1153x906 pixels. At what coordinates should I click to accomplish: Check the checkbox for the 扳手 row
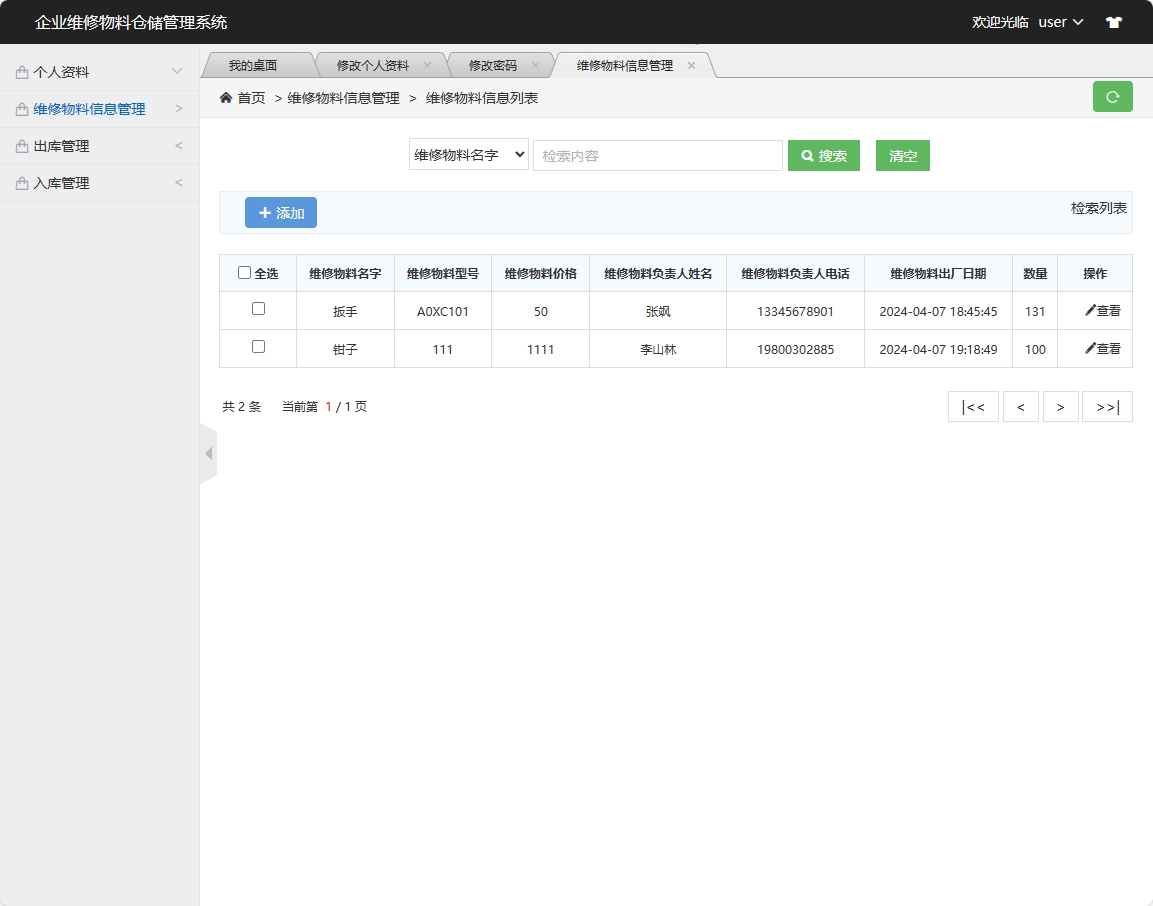(x=257, y=311)
